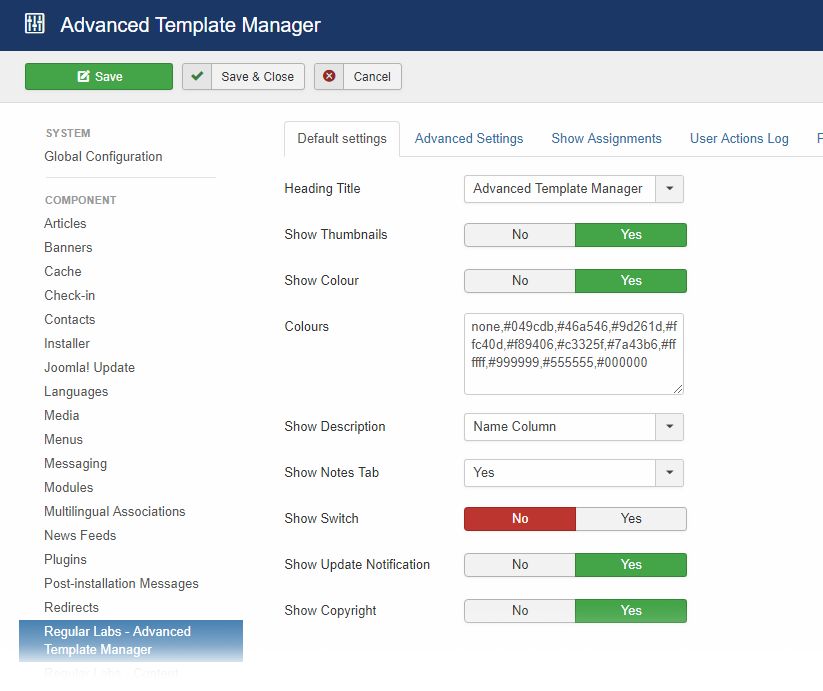This screenshot has height=691, width=823.
Task: Open Menus component settings
Action: pyautogui.click(x=64, y=440)
